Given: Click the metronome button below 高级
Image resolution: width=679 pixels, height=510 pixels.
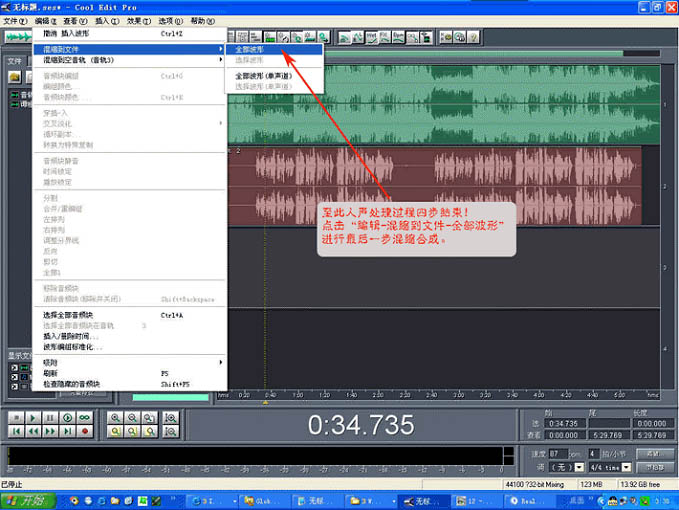Looking at the screenshot, I should (x=655, y=468).
